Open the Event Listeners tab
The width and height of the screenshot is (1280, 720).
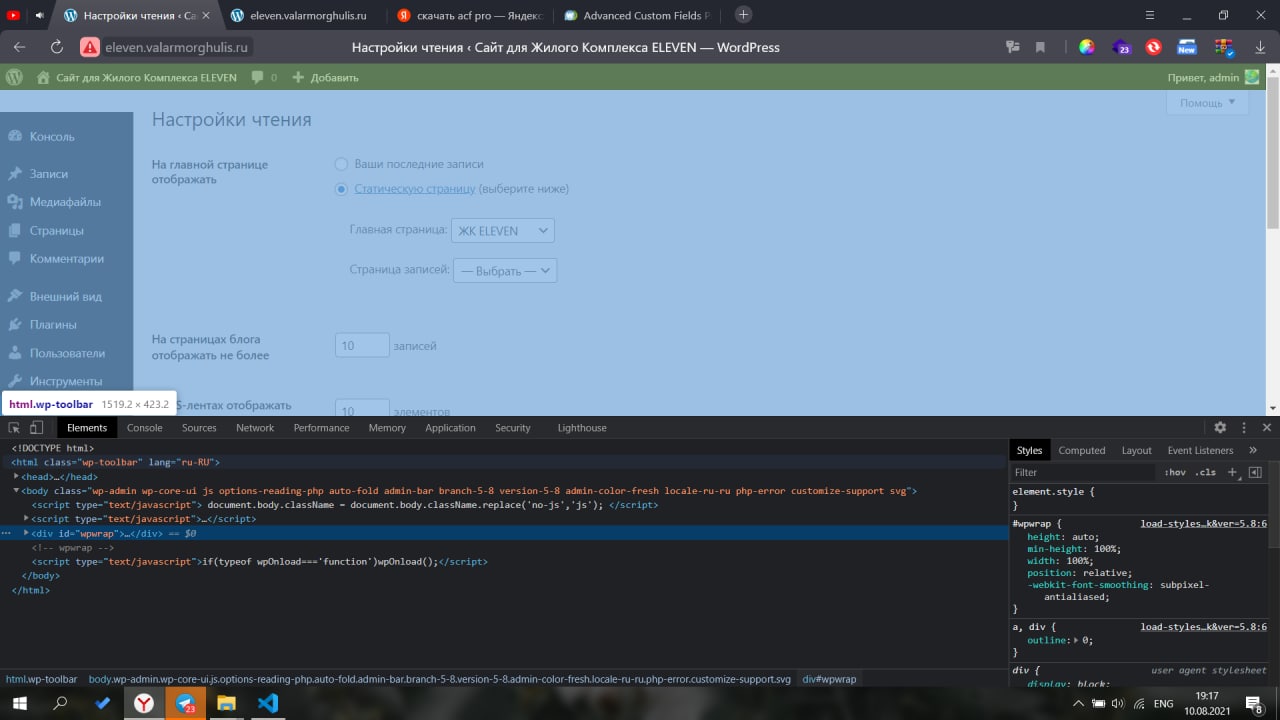pos(1200,450)
